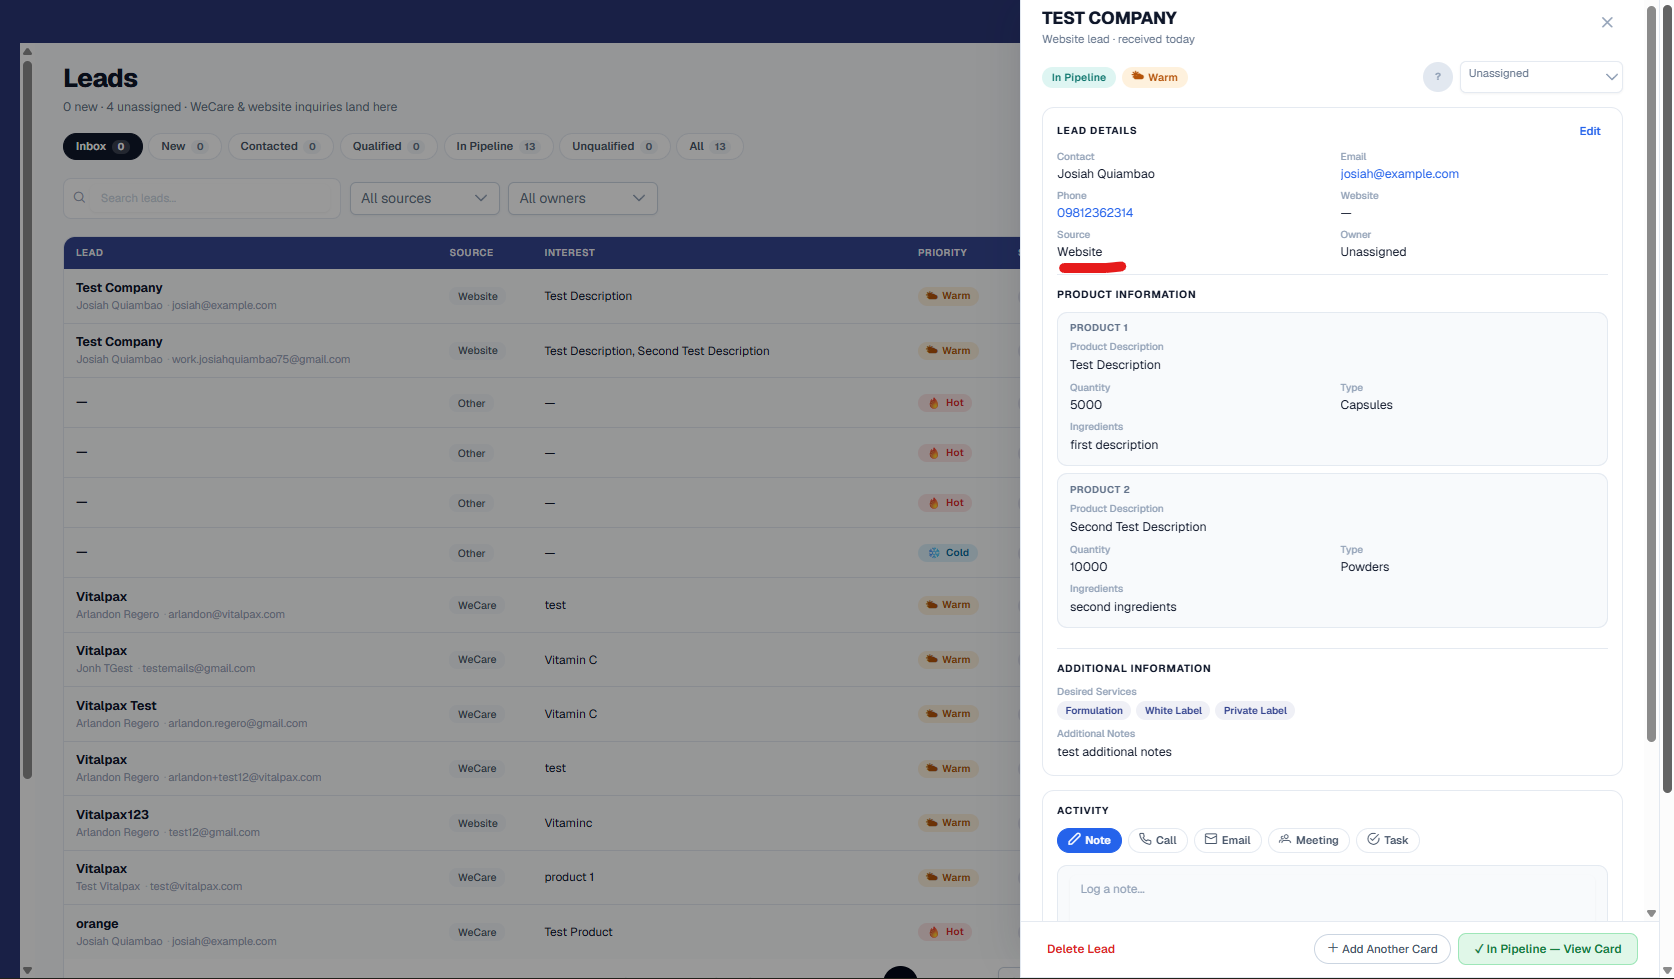This screenshot has height=979, width=1674.
Task: Click the Search leads input field
Action: coord(202,198)
